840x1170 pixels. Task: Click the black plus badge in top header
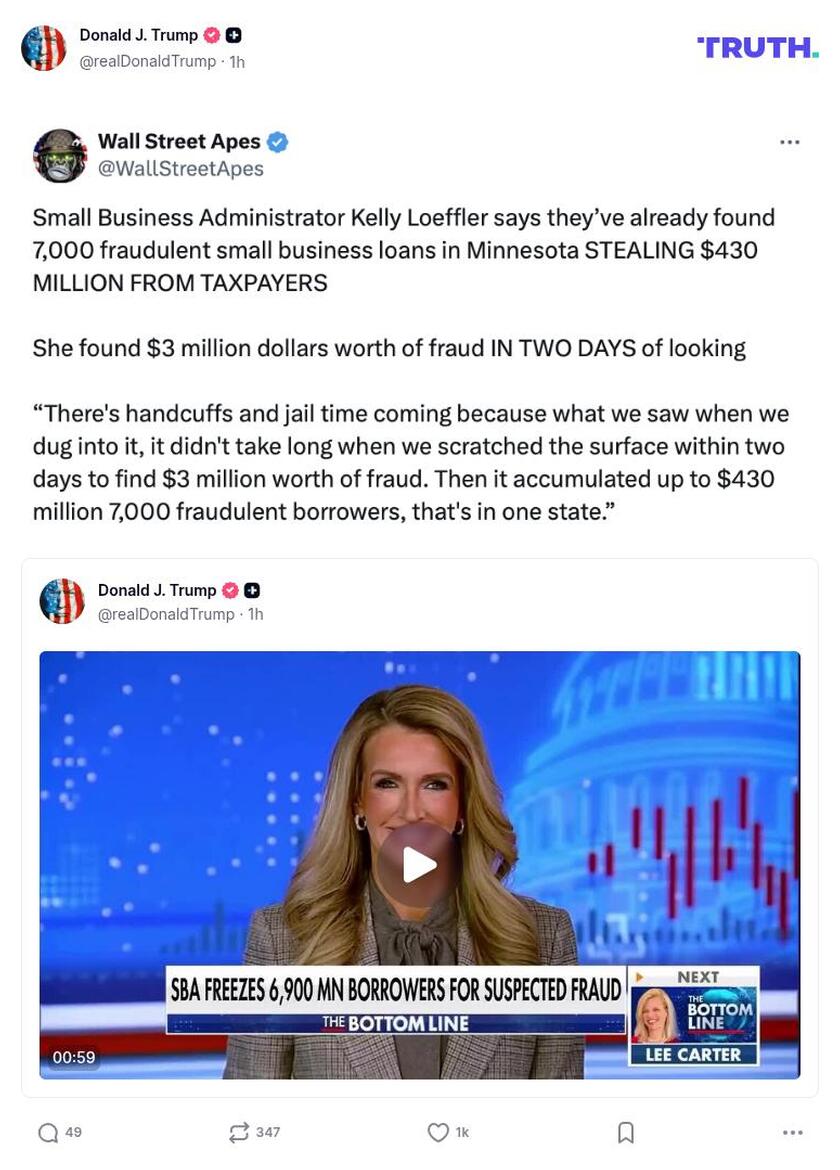click(233, 35)
